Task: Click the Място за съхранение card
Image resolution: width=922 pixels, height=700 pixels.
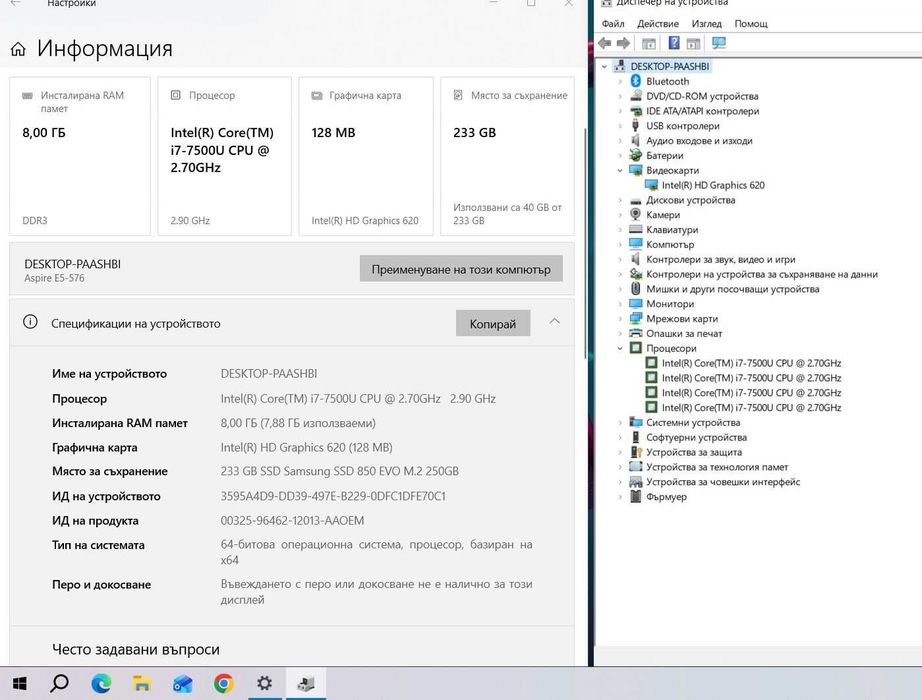Action: point(507,156)
